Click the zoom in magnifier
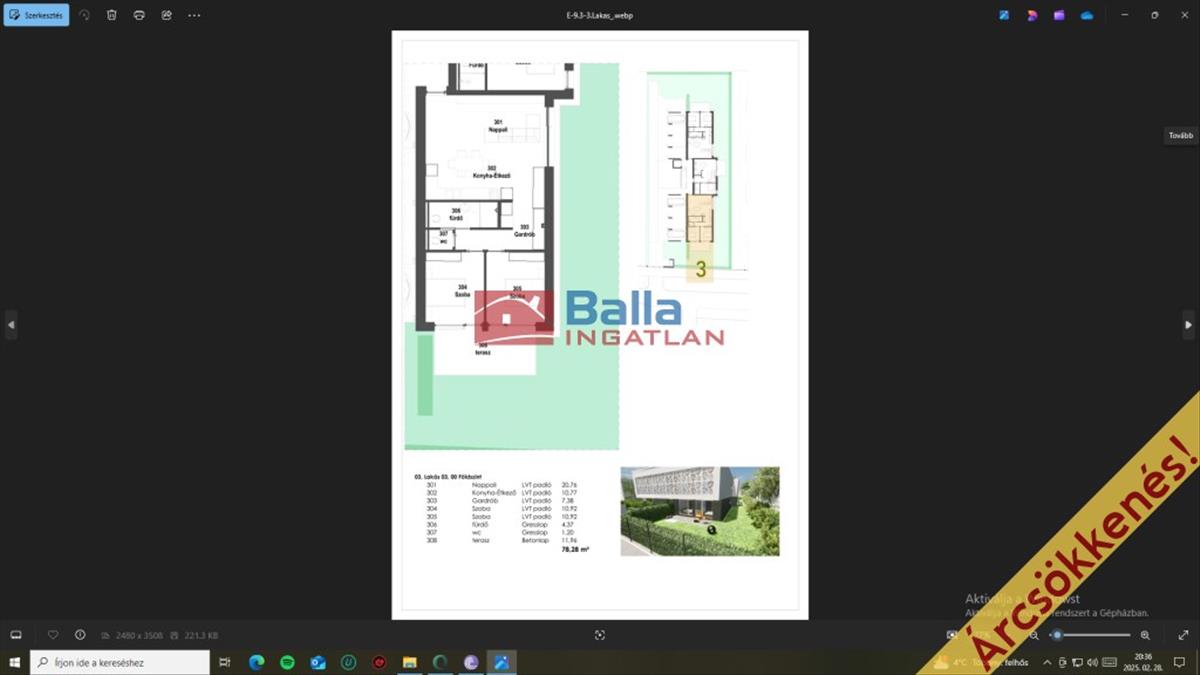1200x675 pixels. [1145, 635]
